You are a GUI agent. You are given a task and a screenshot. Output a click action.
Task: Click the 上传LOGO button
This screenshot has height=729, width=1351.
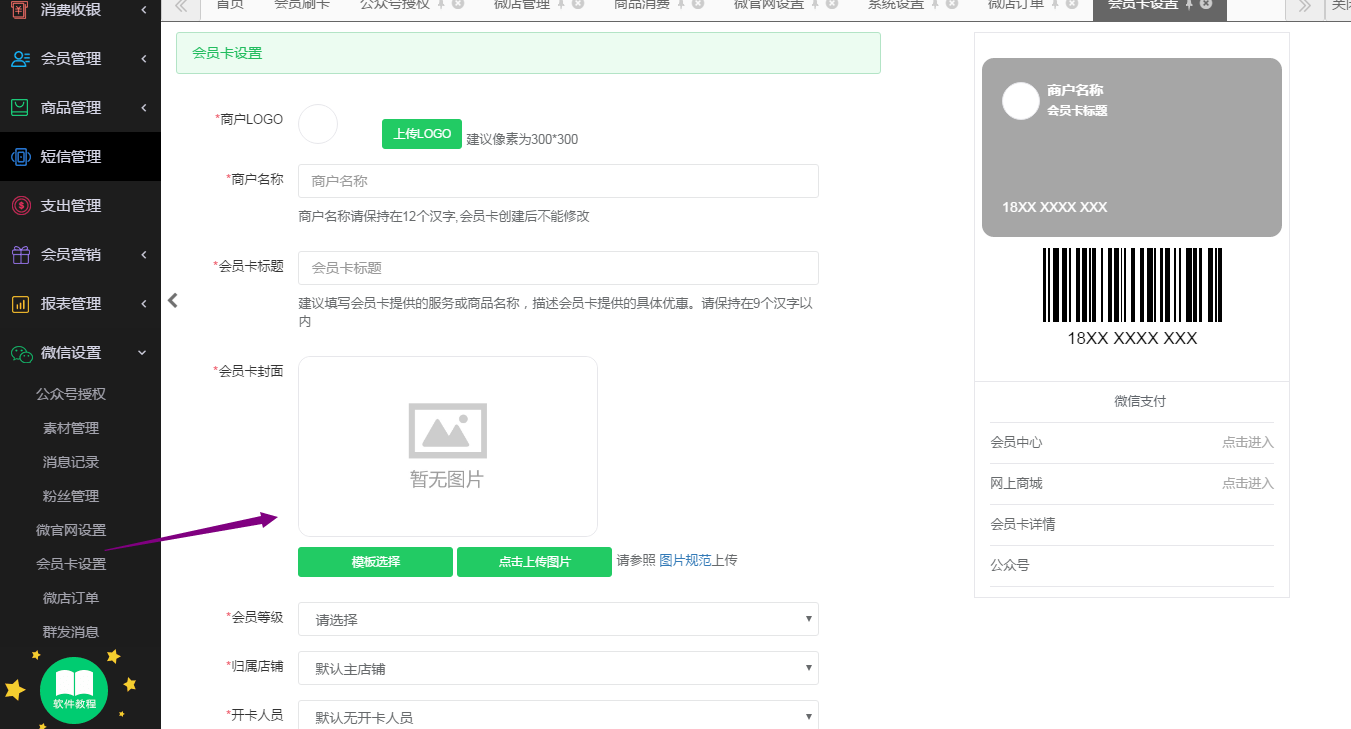pyautogui.click(x=421, y=133)
